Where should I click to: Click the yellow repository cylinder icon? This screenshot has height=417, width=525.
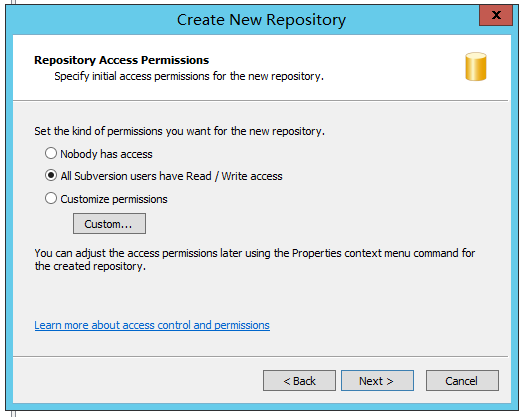coord(476,66)
